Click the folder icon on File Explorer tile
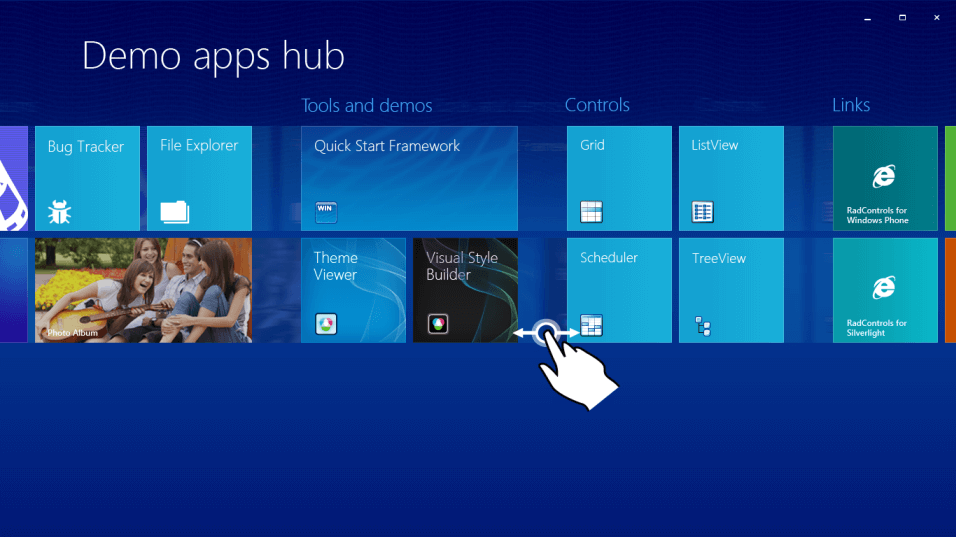Screen dimensions: 956x537 pyautogui.click(x=174, y=212)
